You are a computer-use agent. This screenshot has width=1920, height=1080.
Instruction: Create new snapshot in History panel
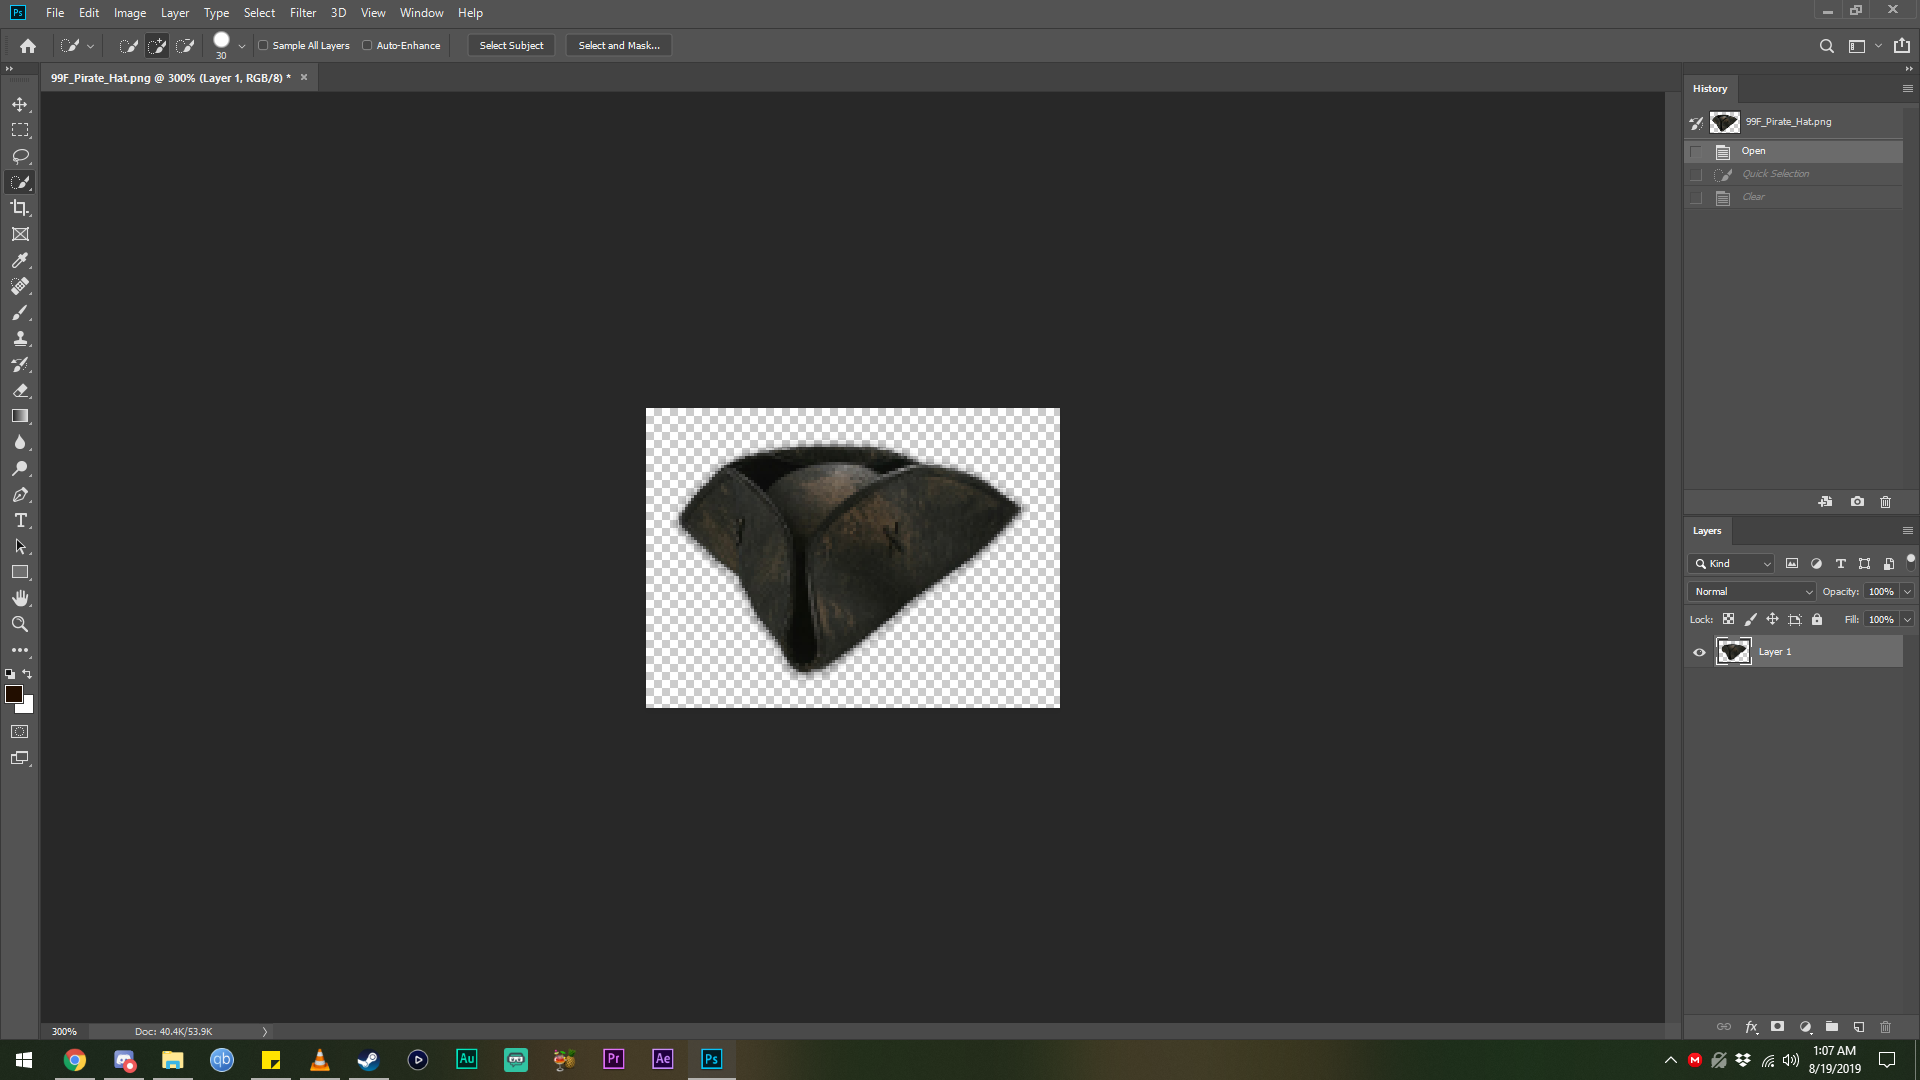(1857, 502)
